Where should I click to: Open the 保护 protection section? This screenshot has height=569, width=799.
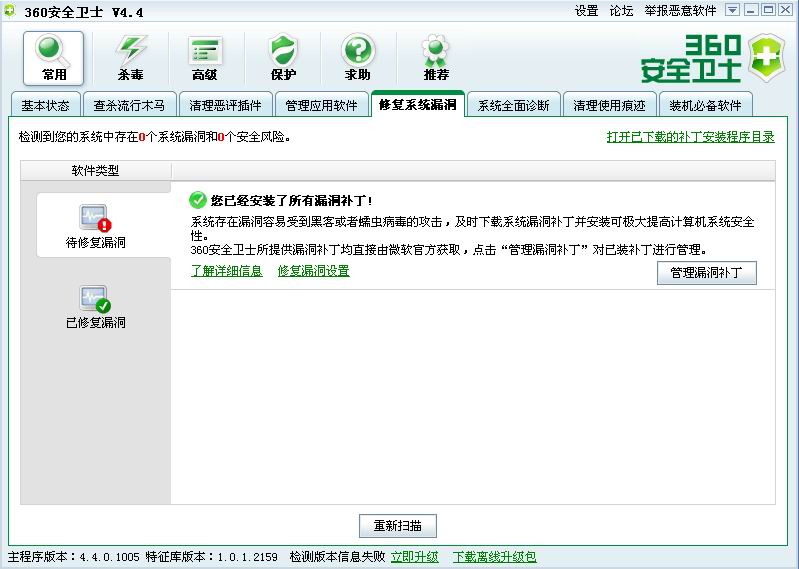tap(283, 58)
